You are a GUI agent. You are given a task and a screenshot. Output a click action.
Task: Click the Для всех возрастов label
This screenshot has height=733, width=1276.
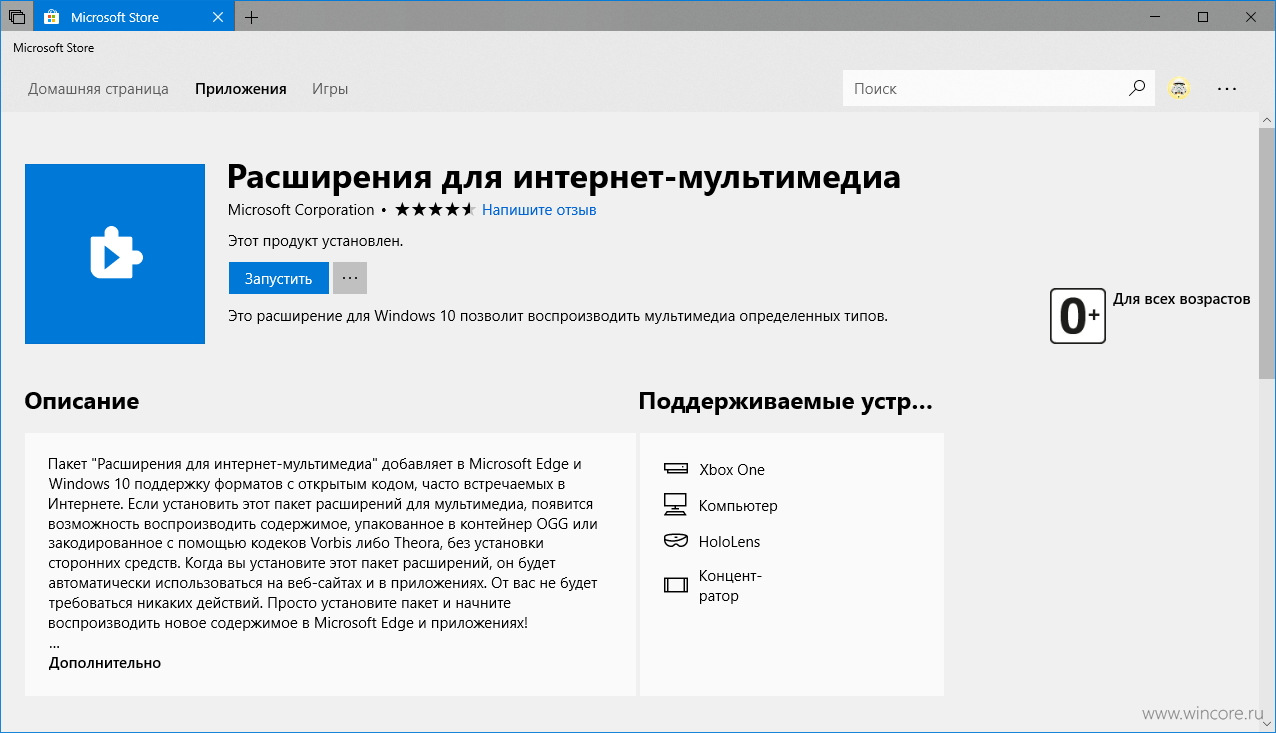pos(1181,299)
